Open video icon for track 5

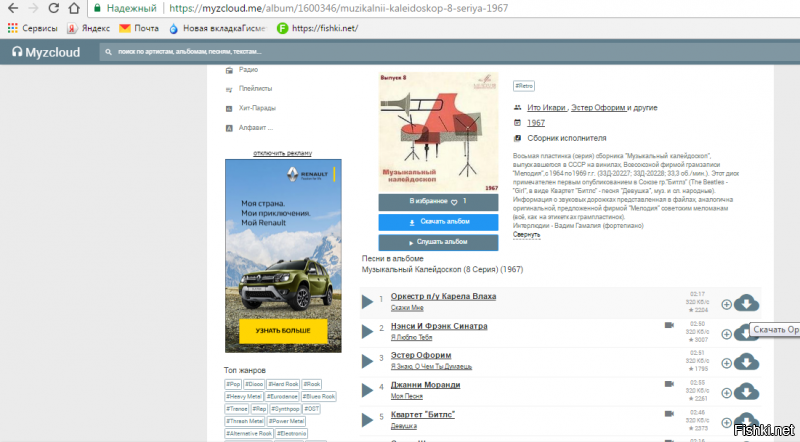point(669,414)
